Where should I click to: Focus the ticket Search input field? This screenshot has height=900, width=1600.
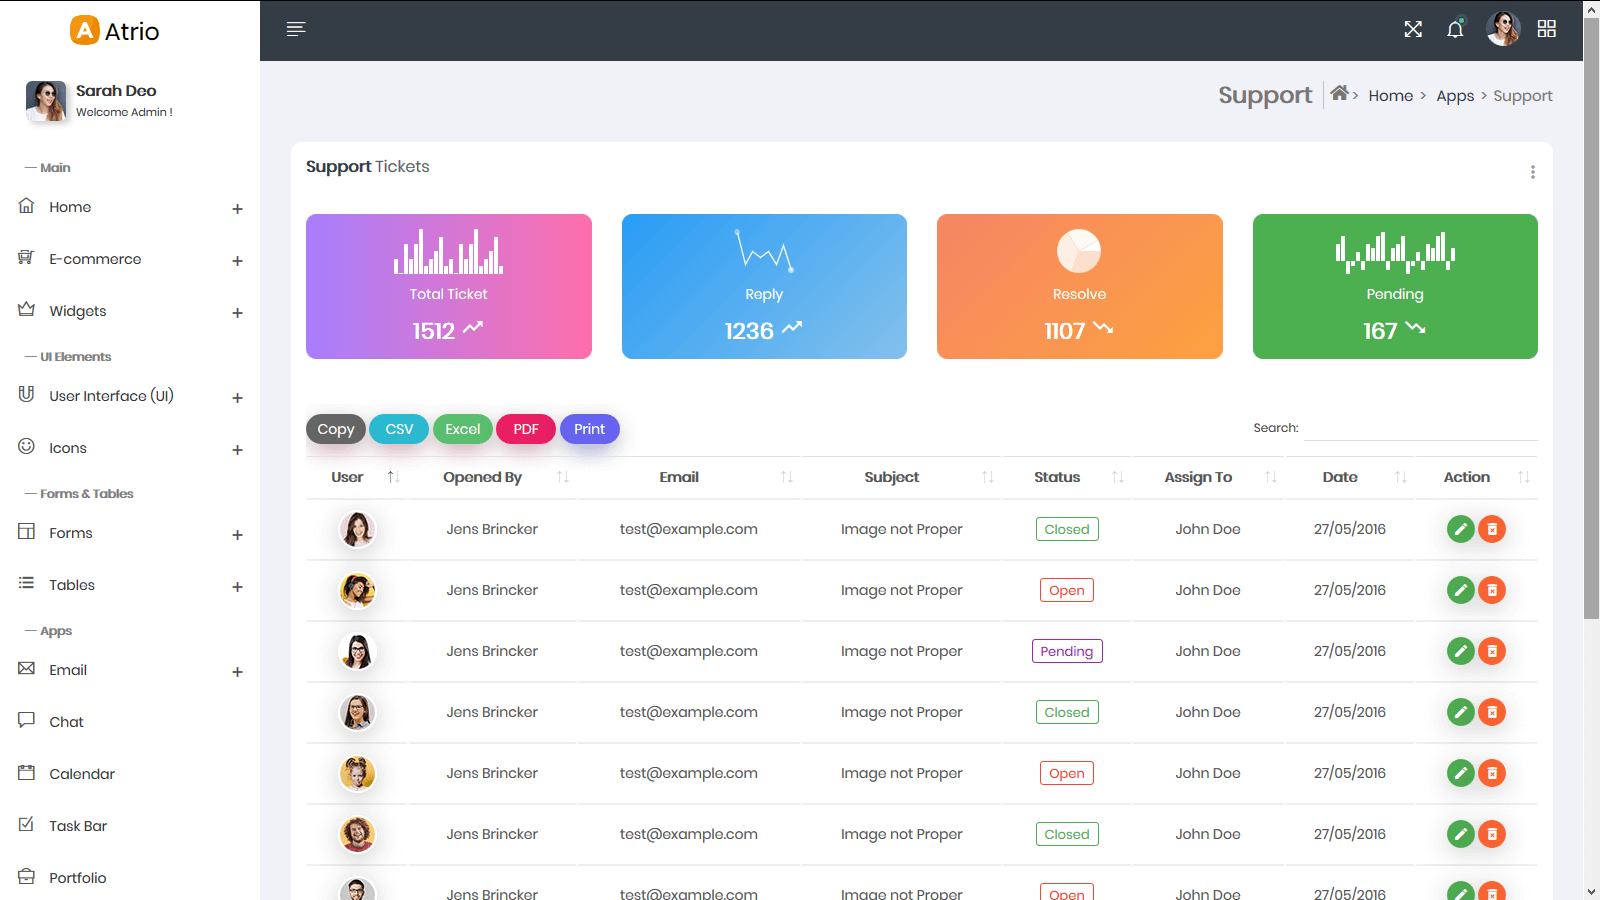coord(1420,428)
